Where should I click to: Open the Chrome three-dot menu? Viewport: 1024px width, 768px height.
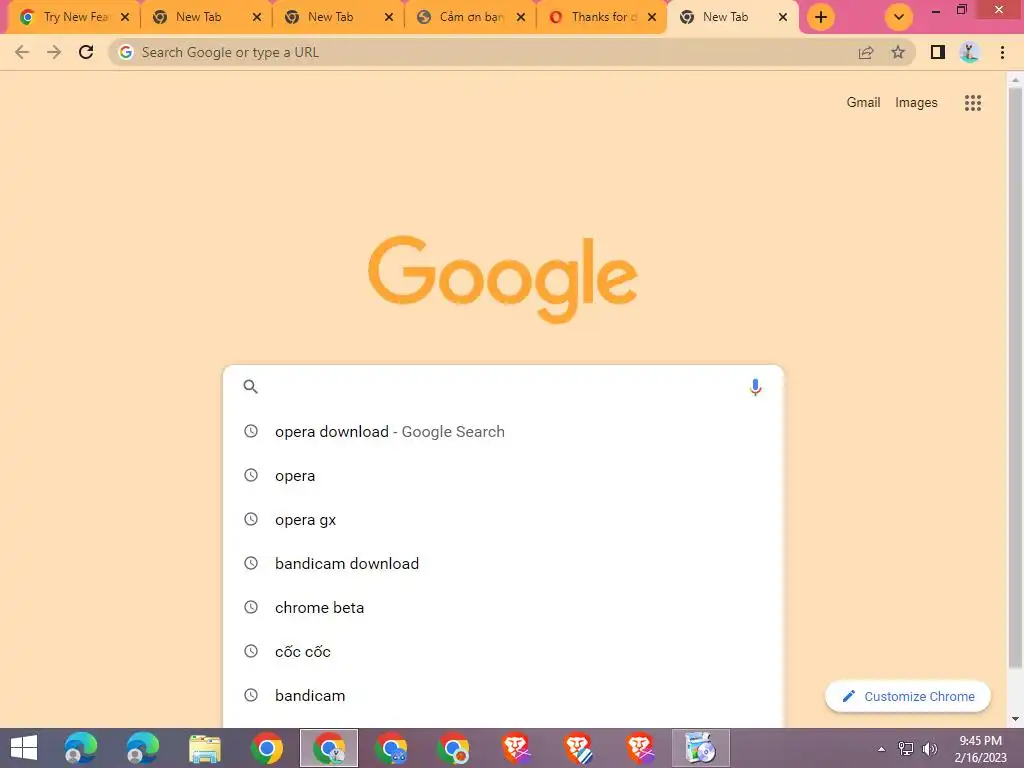[x=1002, y=52]
